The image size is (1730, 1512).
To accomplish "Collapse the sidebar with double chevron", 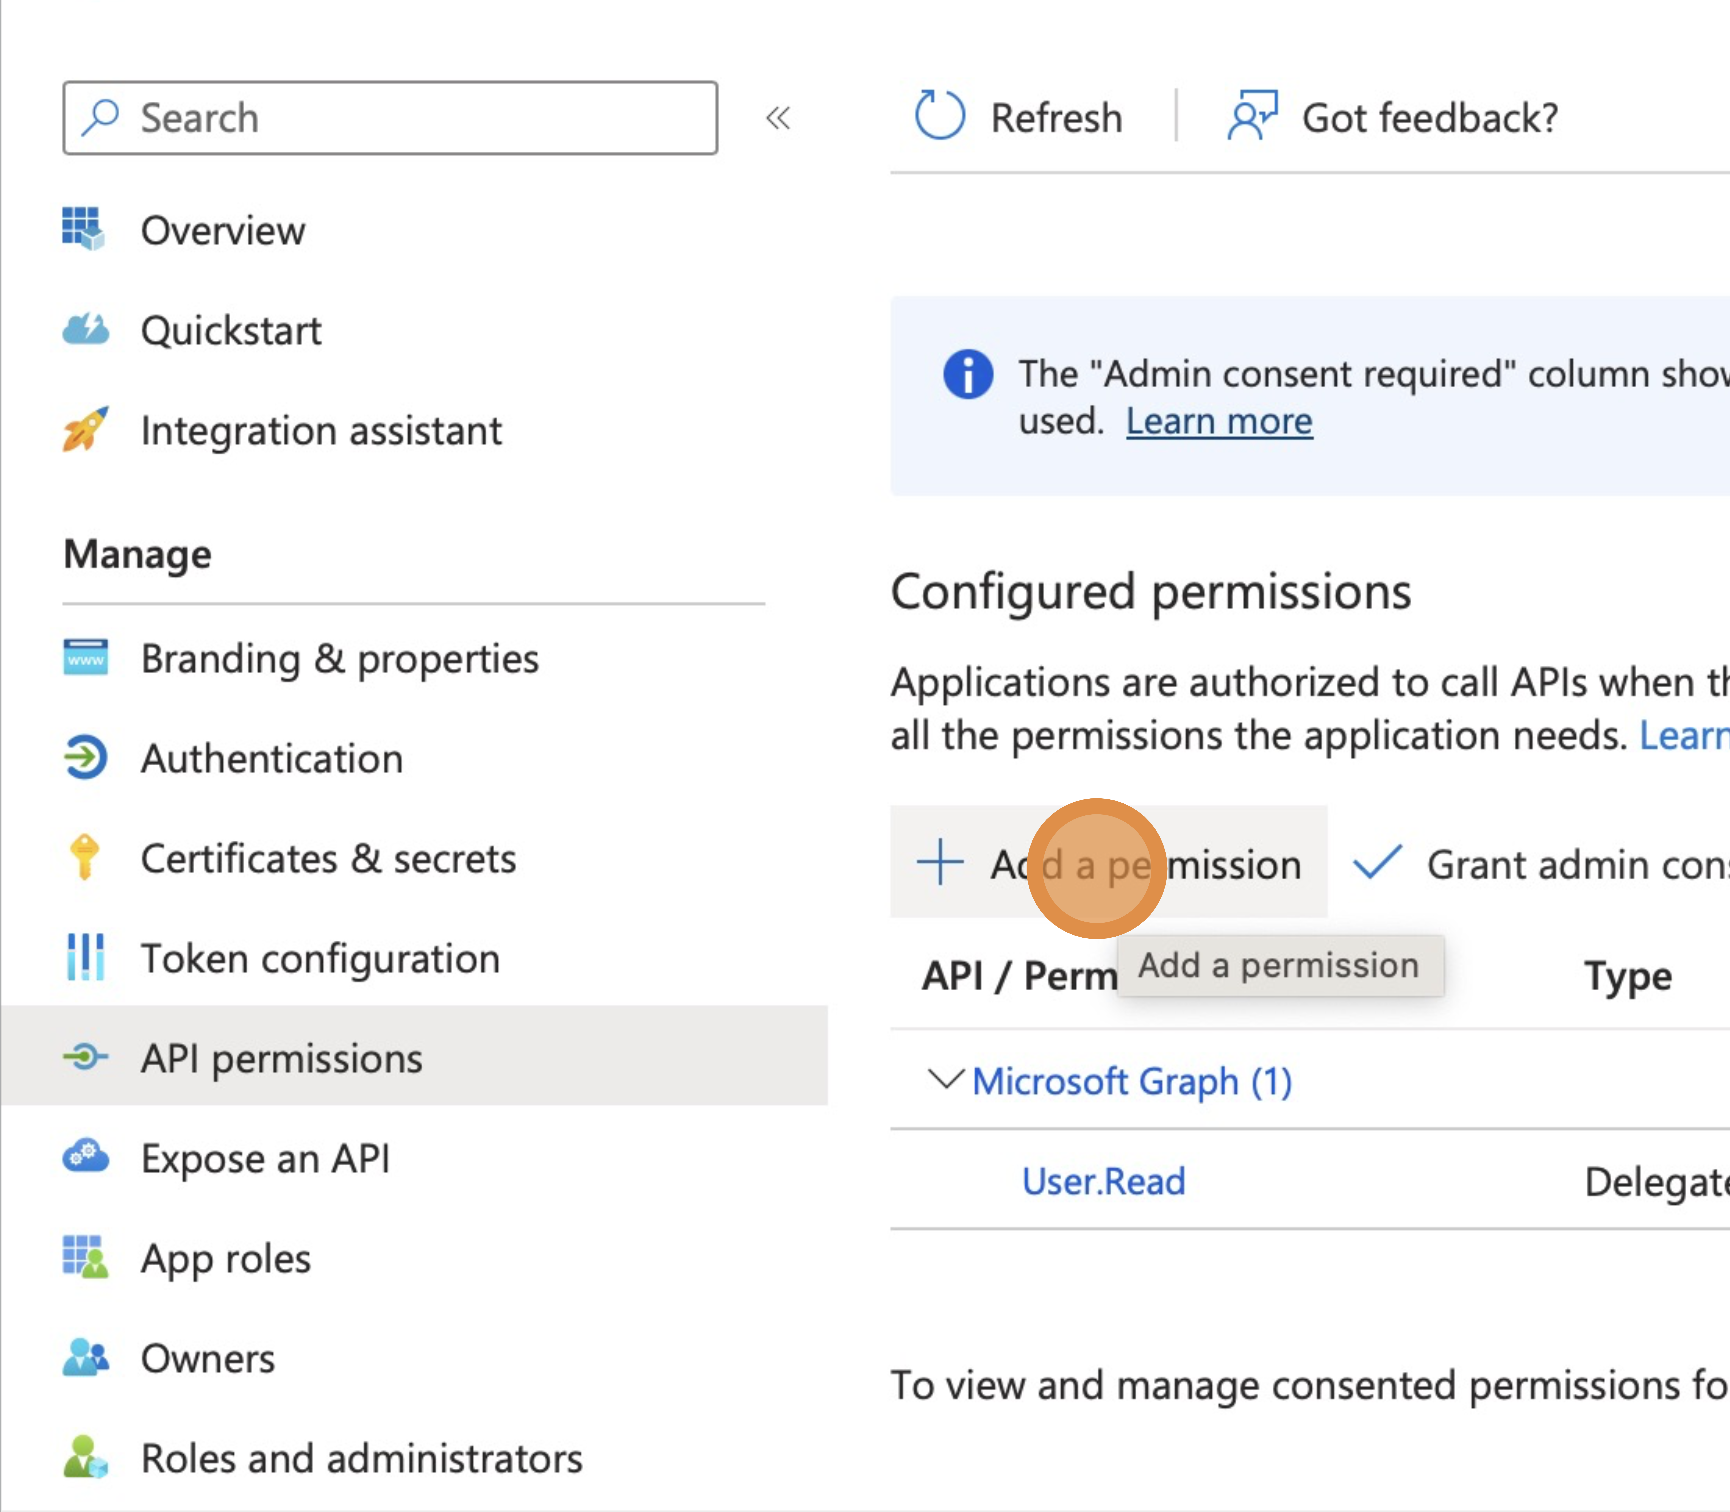I will 778,118.
